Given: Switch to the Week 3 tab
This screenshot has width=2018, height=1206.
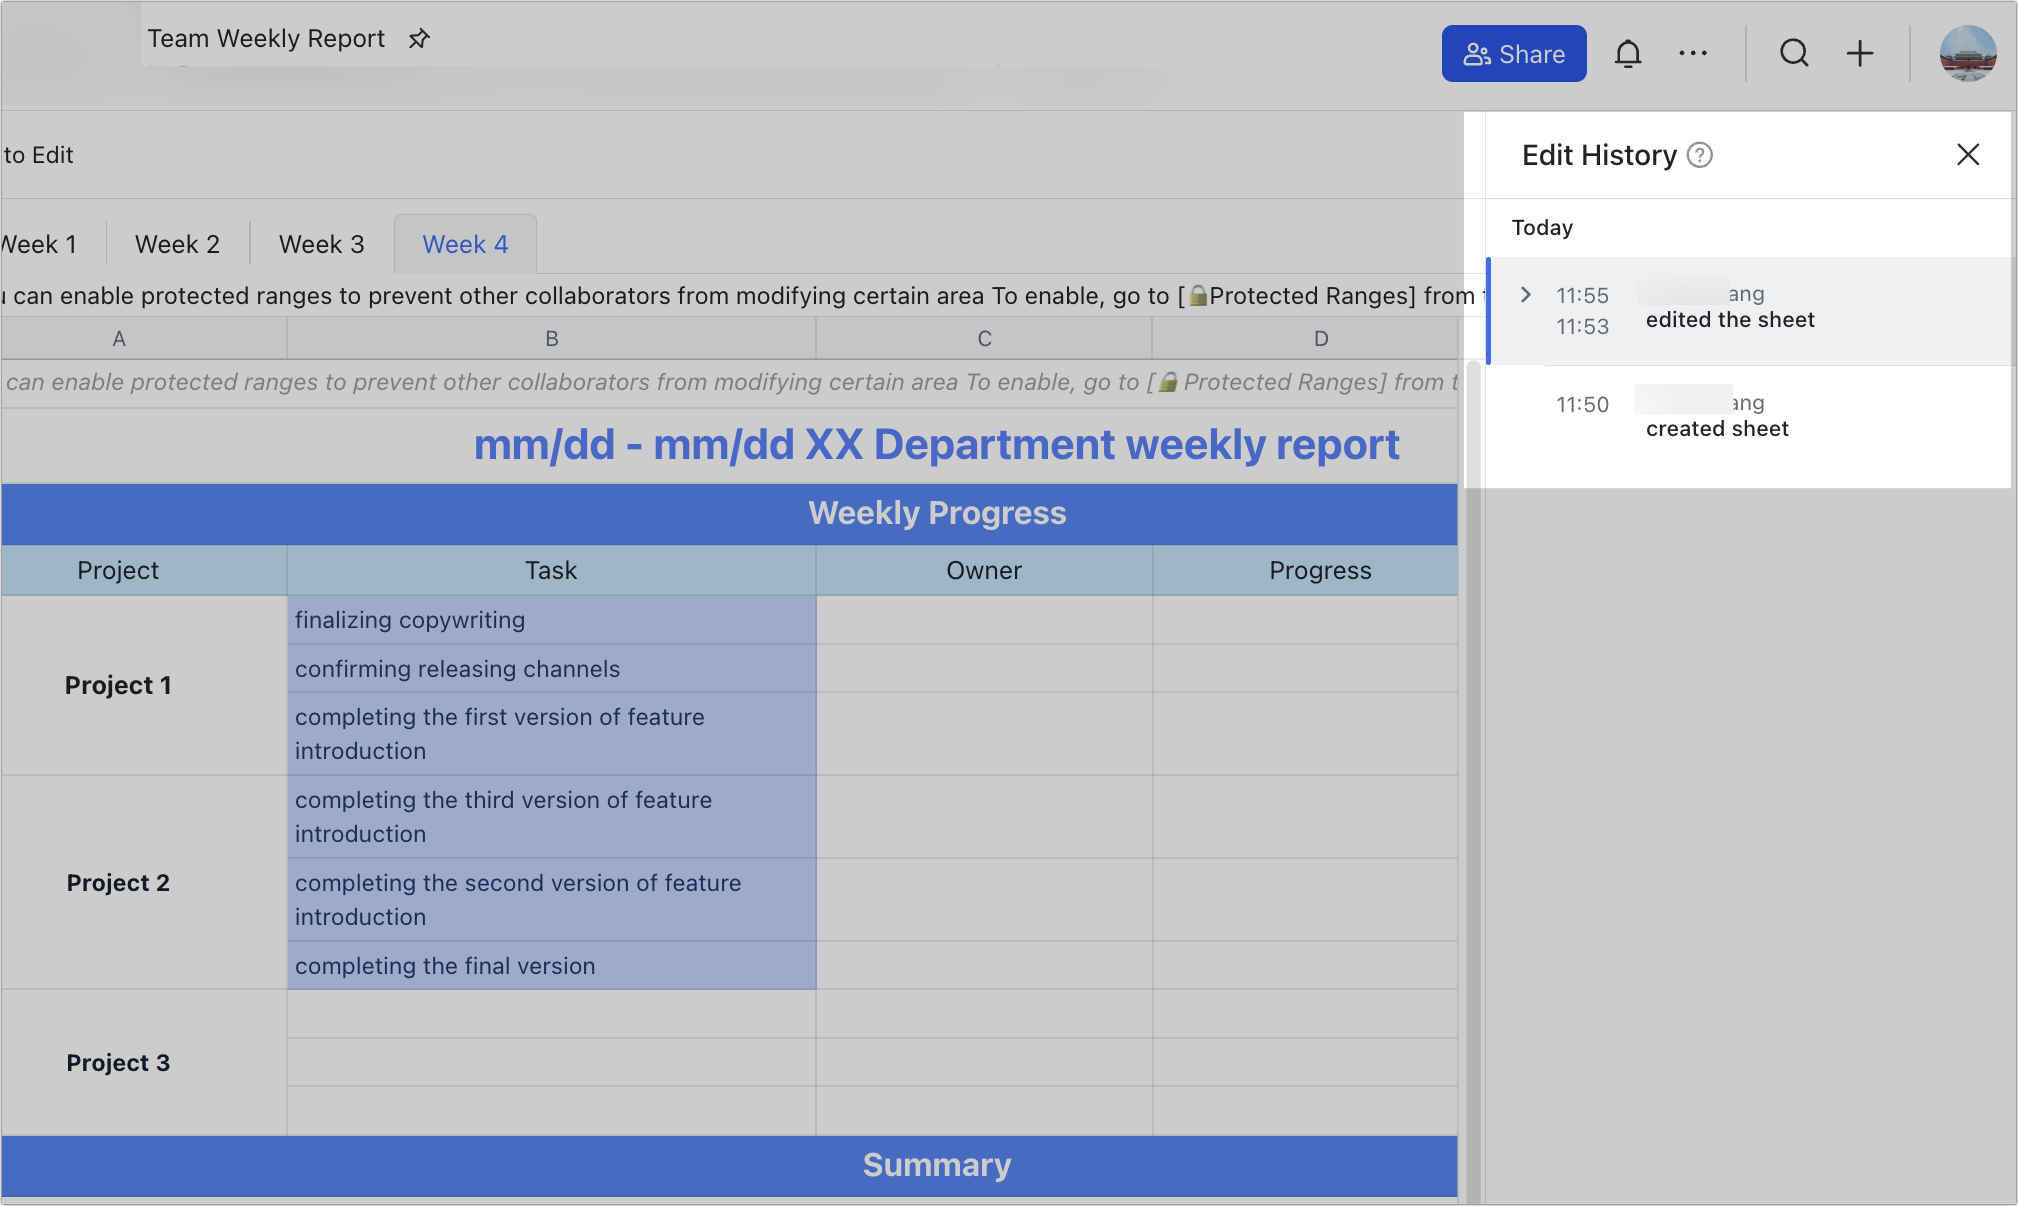Looking at the screenshot, I should point(321,245).
